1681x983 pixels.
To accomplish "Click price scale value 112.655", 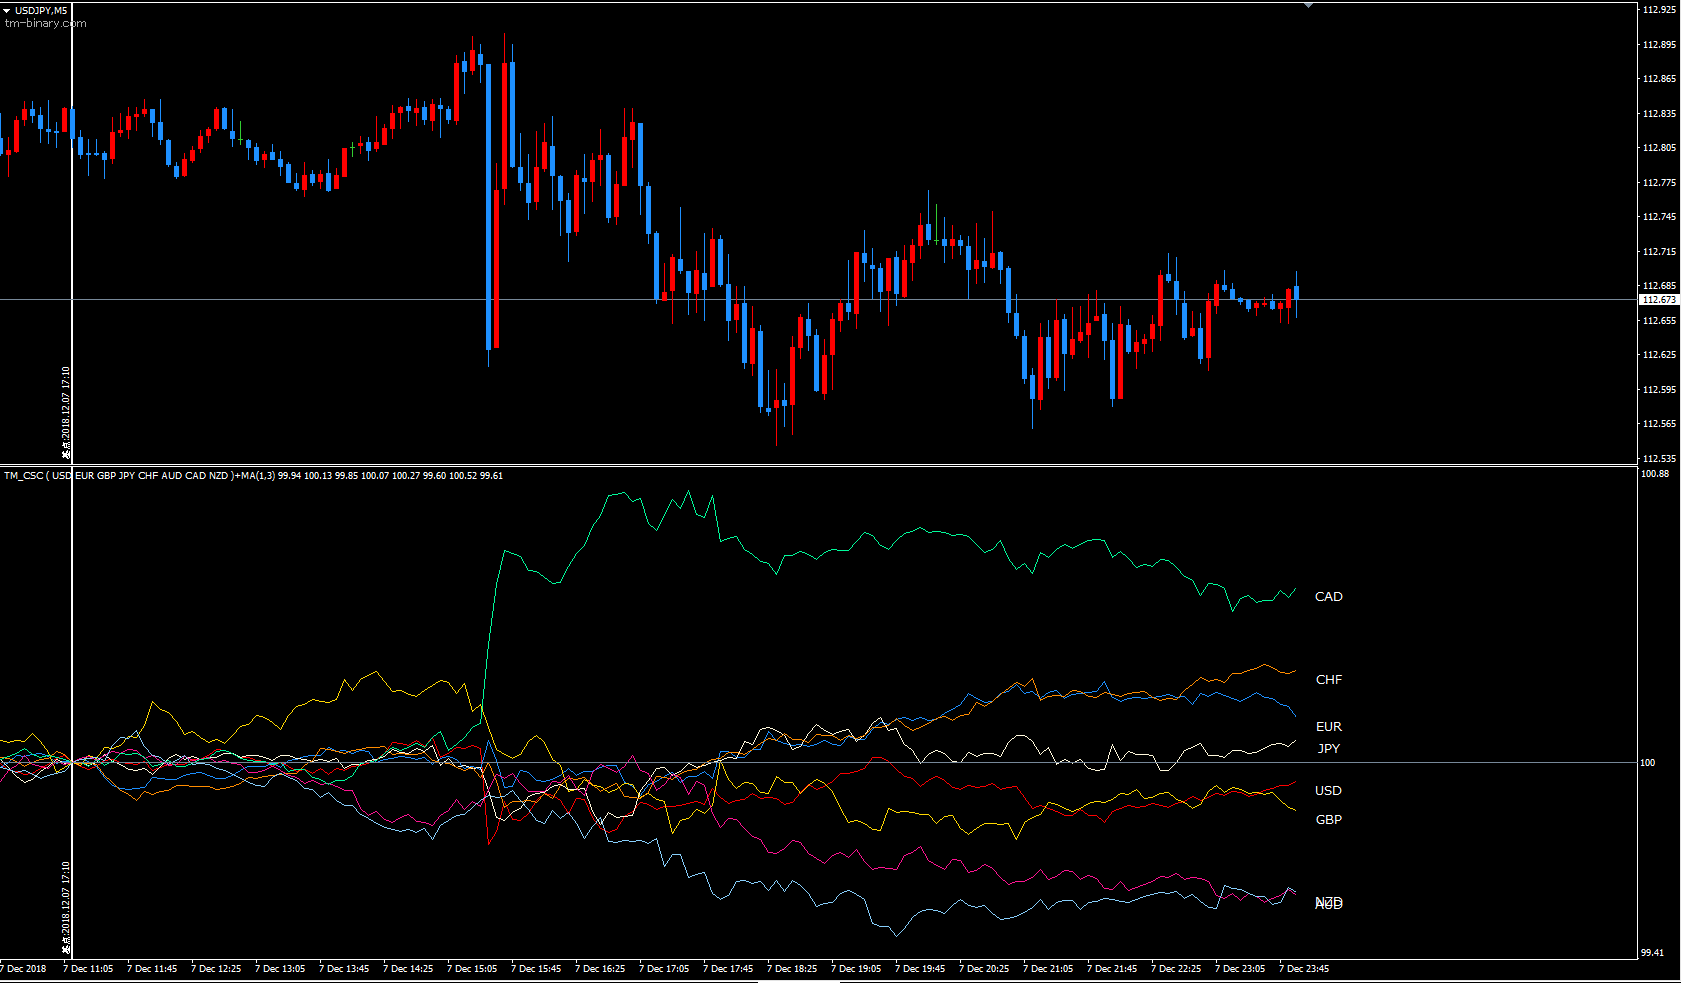I will [1659, 321].
